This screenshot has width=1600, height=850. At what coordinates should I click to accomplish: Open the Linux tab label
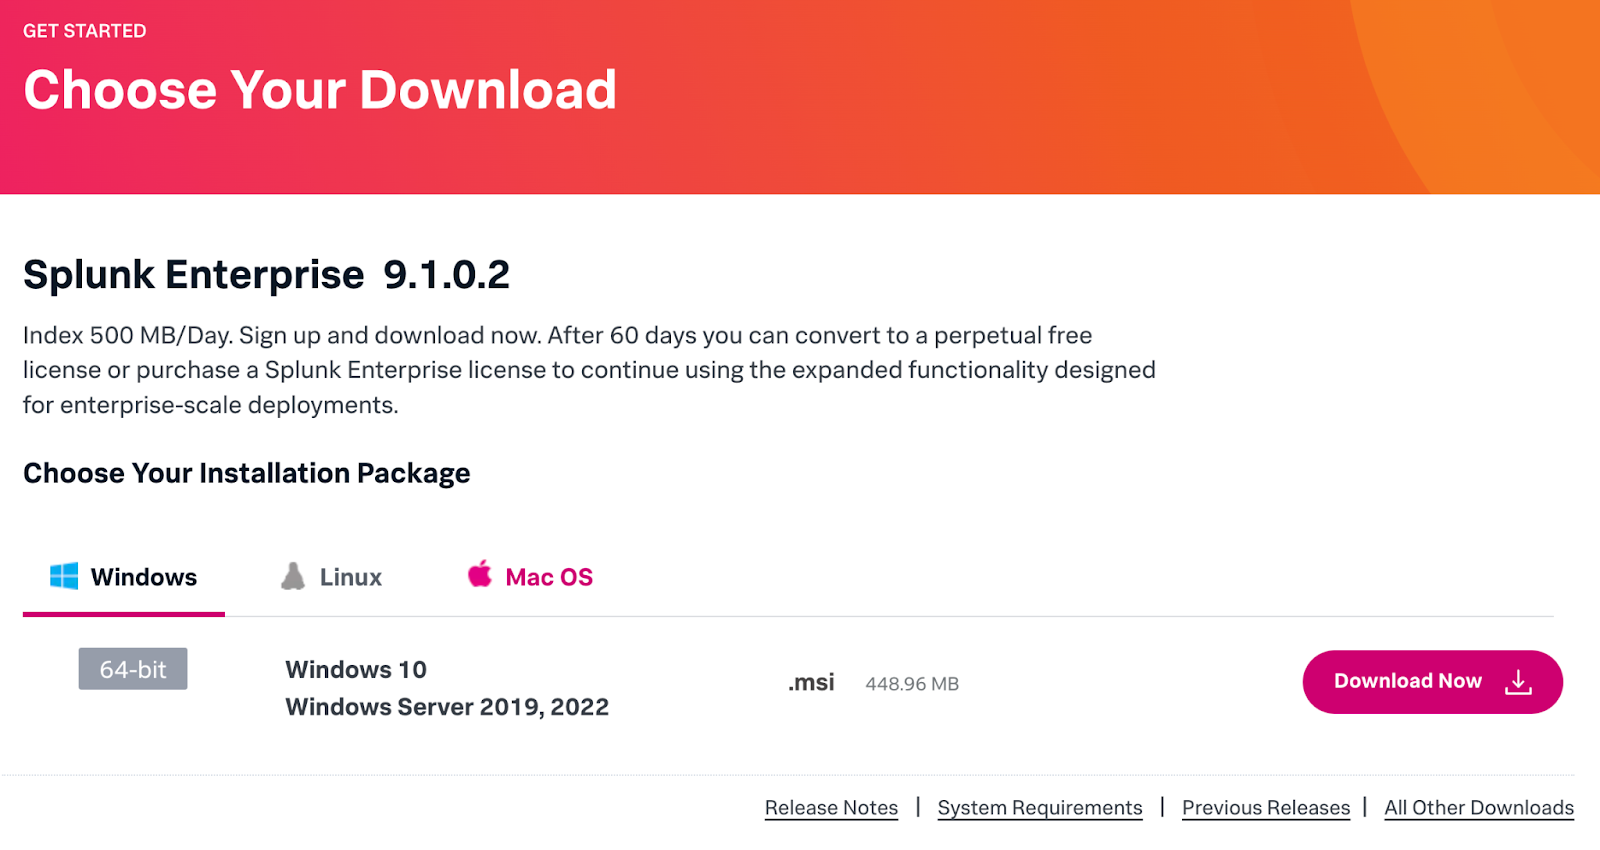(x=350, y=578)
